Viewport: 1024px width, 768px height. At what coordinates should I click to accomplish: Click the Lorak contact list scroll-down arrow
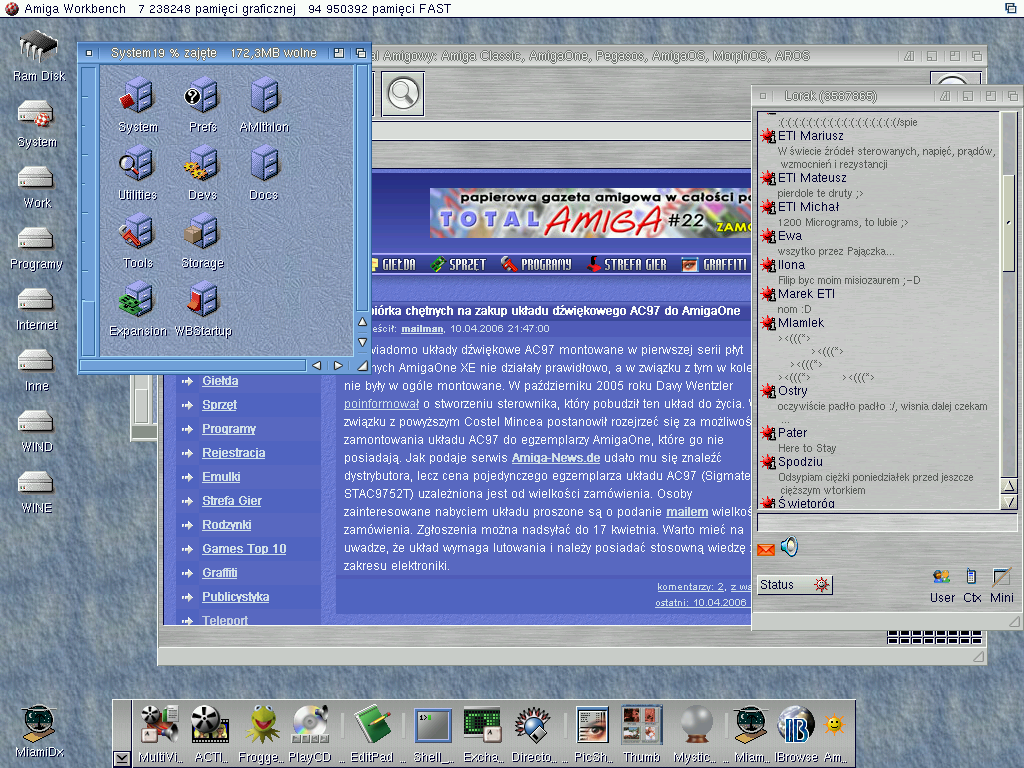(x=1010, y=502)
